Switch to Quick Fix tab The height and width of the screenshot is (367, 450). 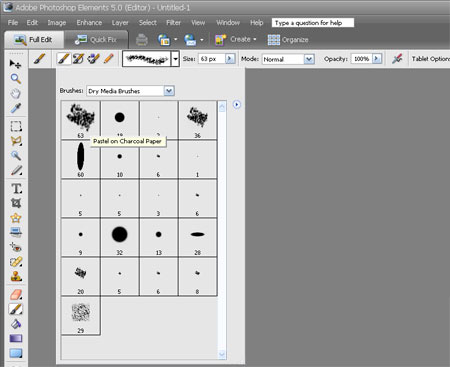click(96, 40)
